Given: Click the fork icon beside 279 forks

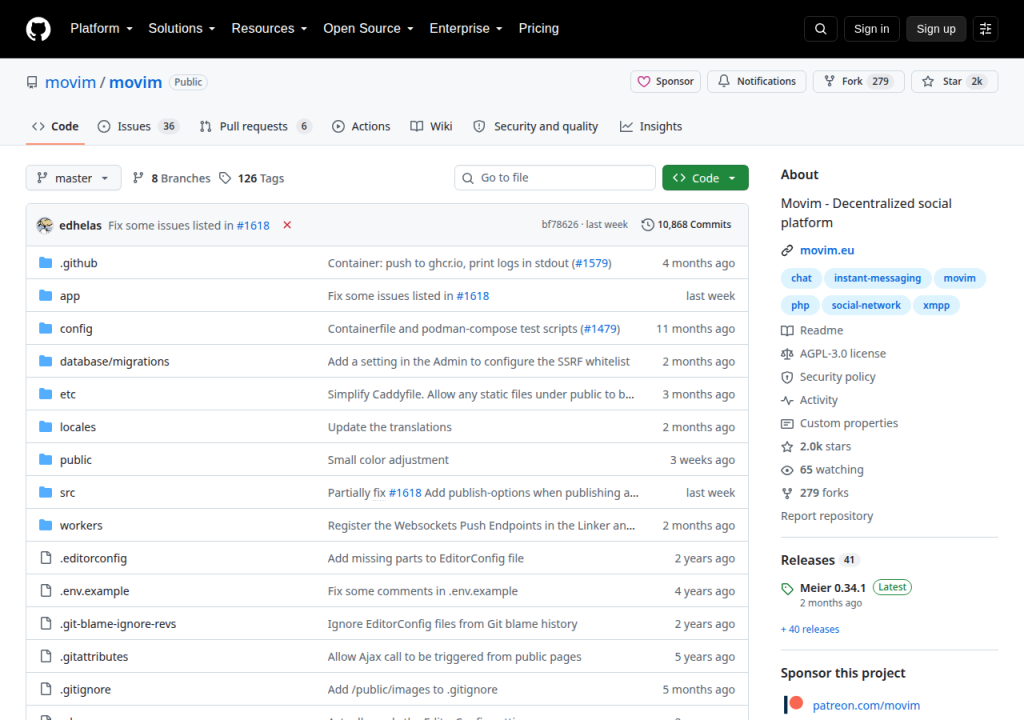Looking at the screenshot, I should tap(787, 493).
